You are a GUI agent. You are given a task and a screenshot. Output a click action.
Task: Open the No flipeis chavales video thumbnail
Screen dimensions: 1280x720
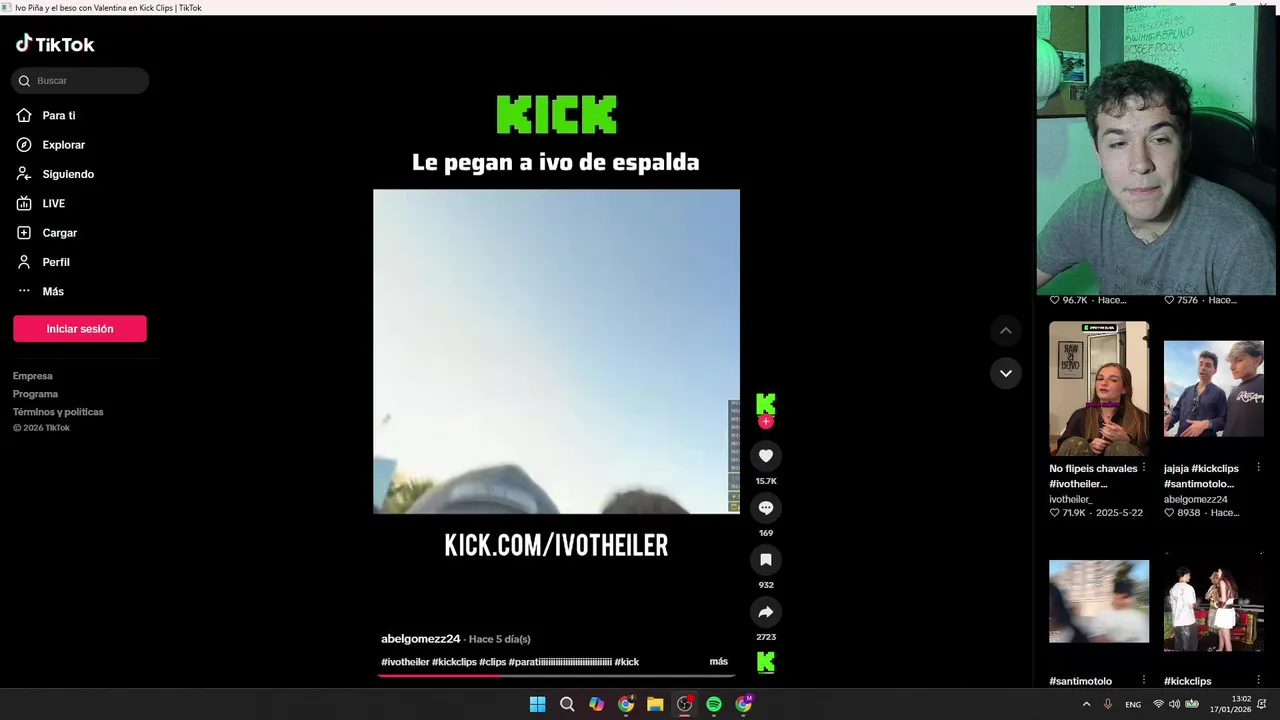click(x=1099, y=389)
